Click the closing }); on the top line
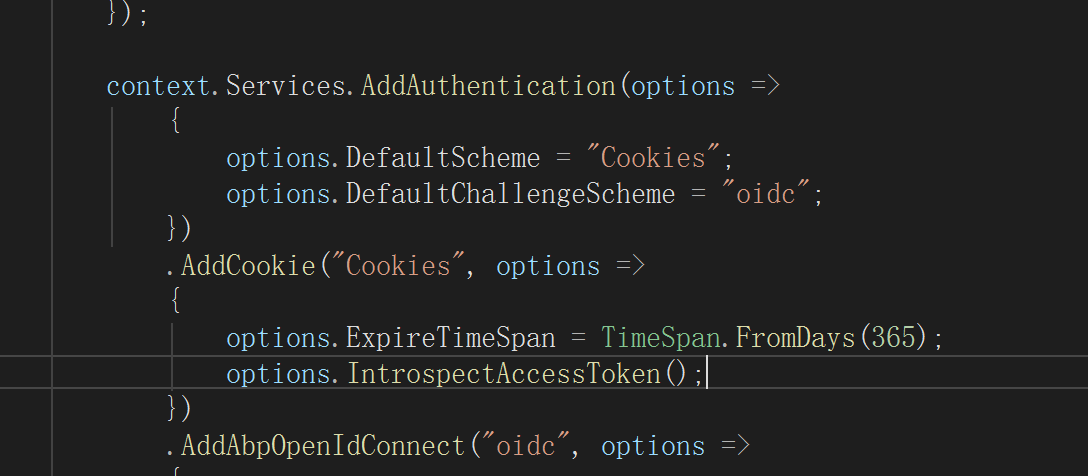The image size is (1088, 476). (x=127, y=17)
